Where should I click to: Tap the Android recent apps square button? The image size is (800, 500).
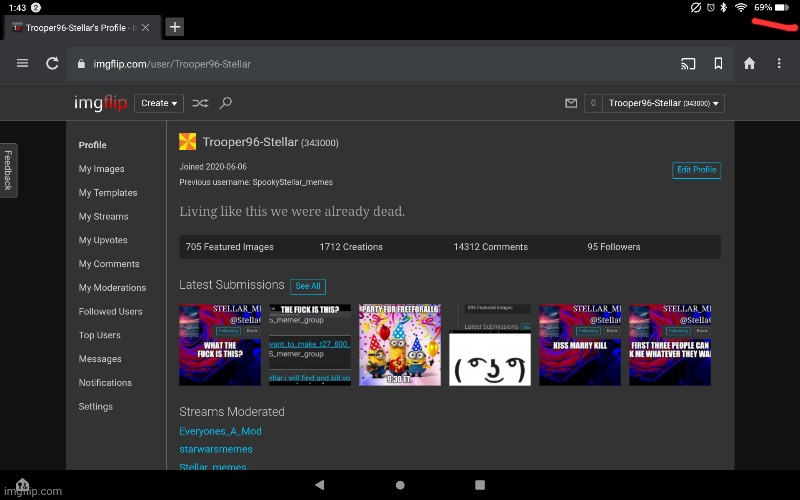tap(480, 485)
